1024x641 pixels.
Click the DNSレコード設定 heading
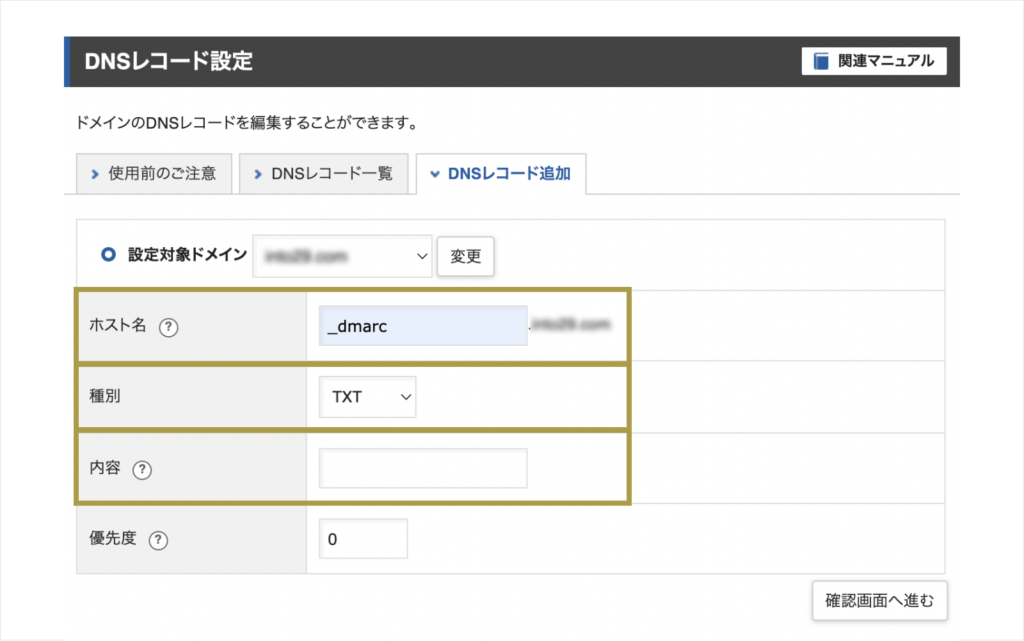tap(168, 61)
